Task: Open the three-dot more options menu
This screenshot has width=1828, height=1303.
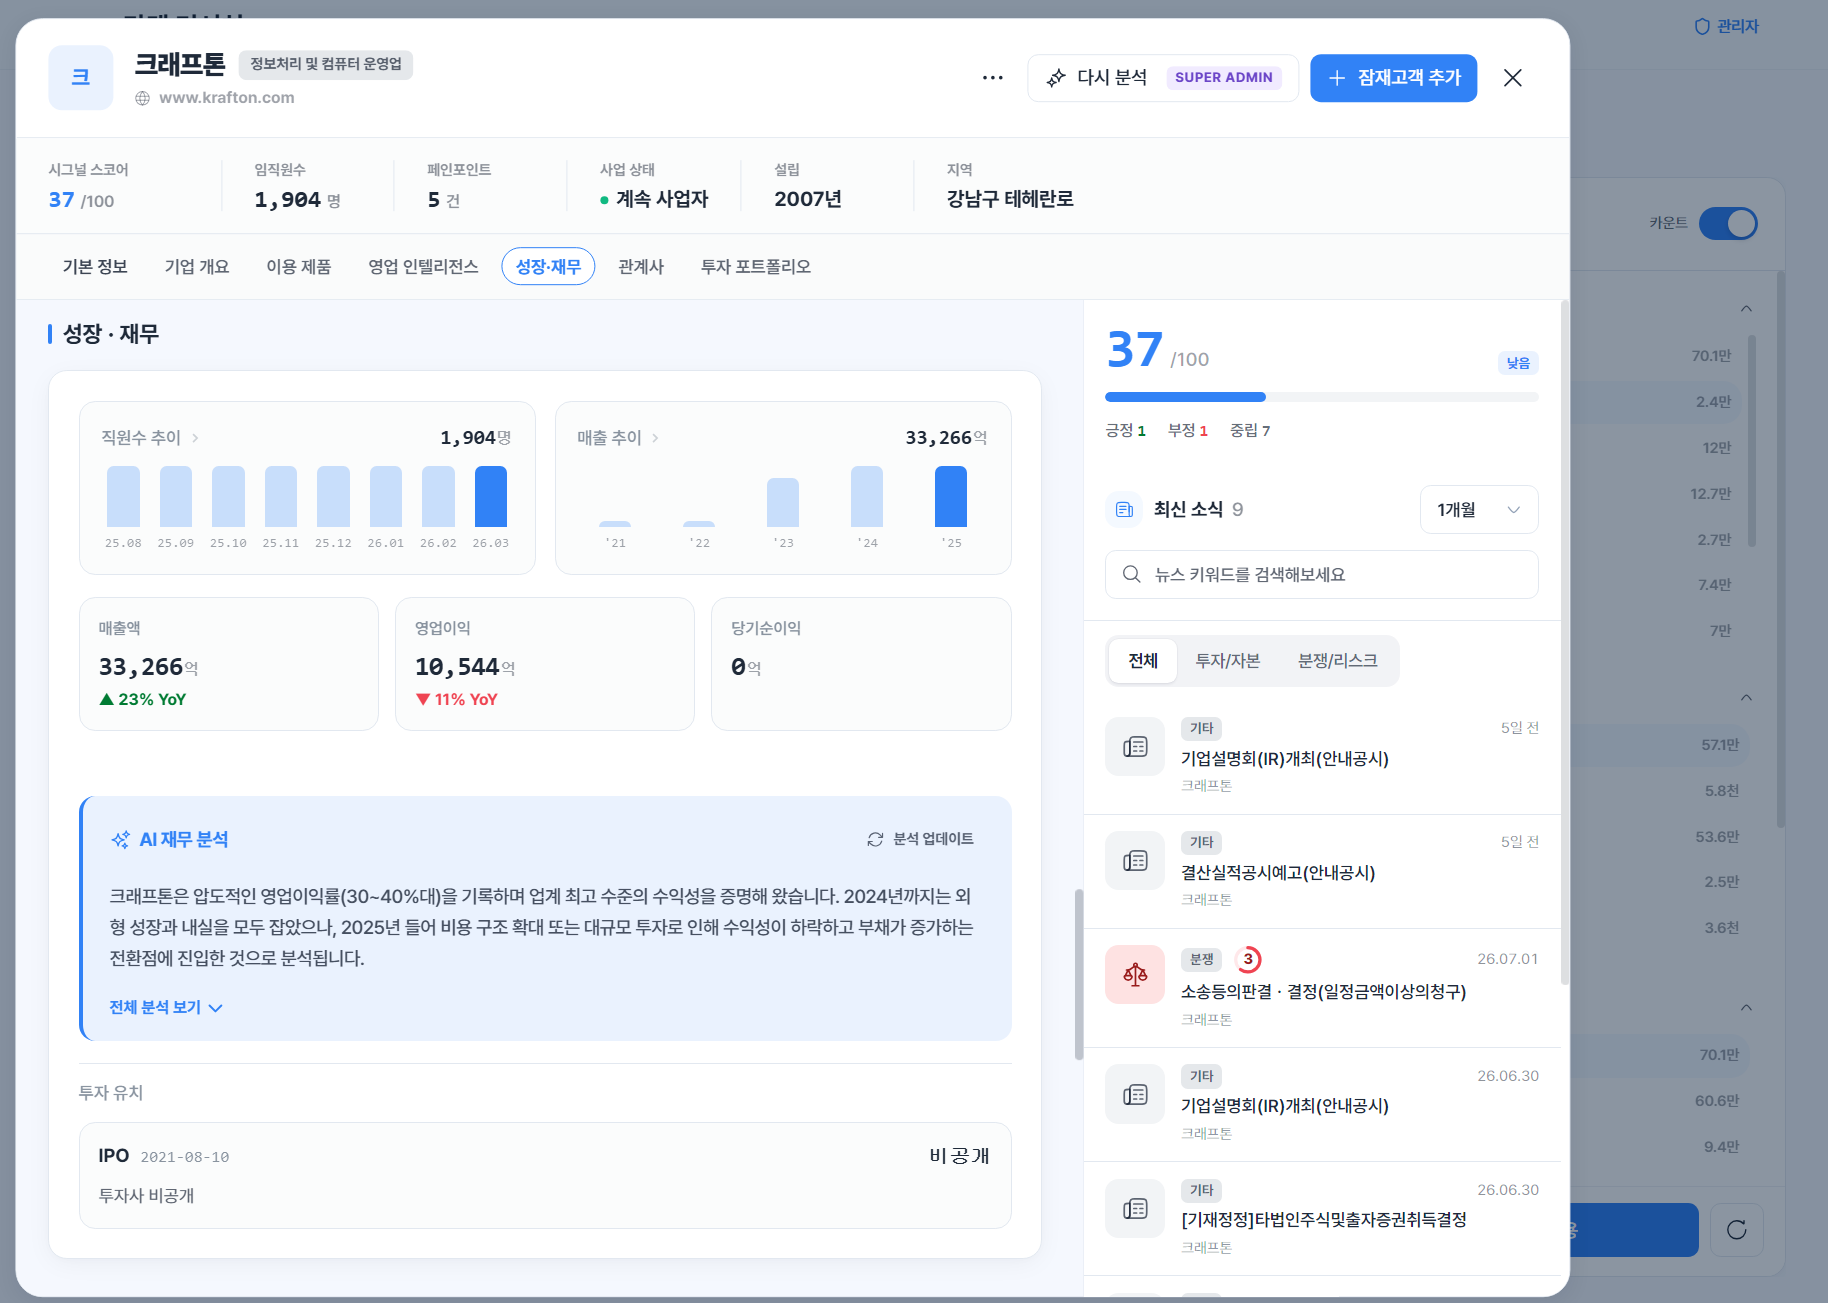Action: click(992, 78)
